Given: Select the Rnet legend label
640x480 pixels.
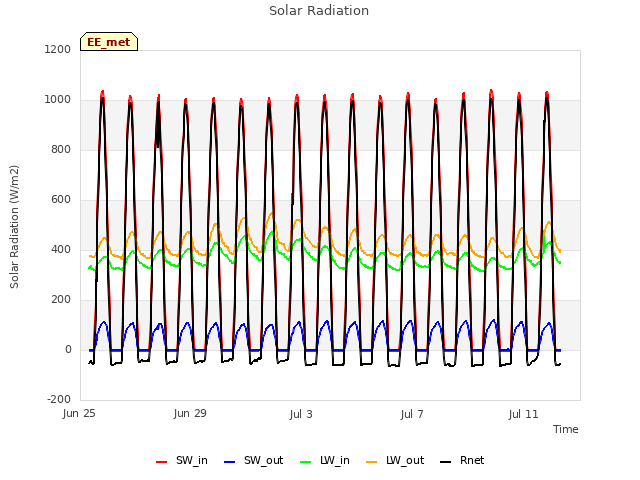Looking at the screenshot, I should coord(472,460).
